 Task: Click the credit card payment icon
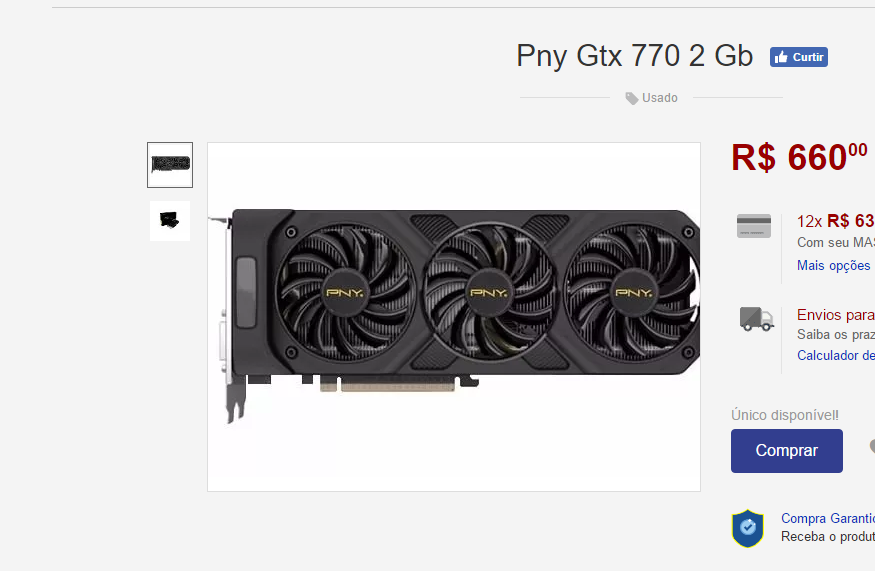coord(754,226)
